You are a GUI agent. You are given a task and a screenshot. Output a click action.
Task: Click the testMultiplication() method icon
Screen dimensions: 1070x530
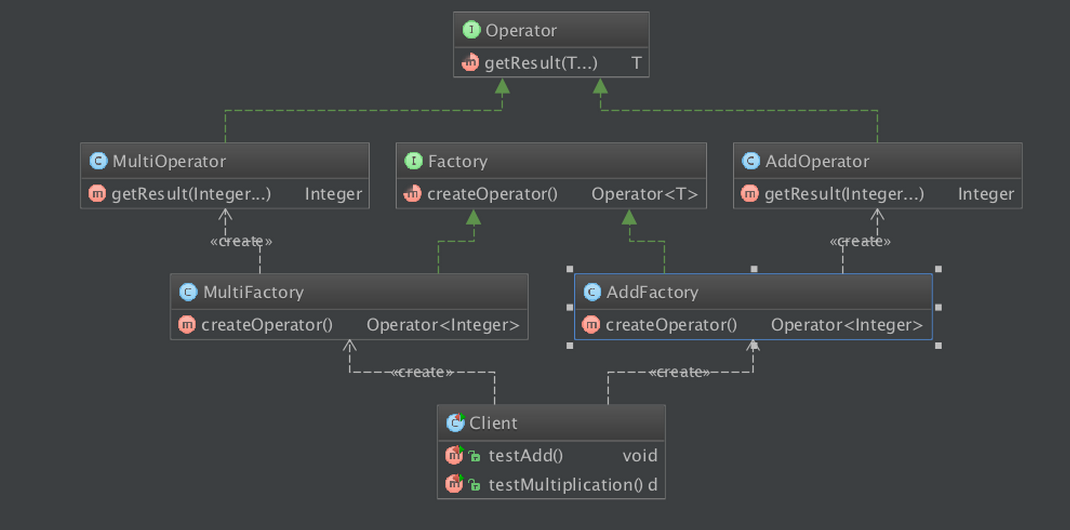454,485
